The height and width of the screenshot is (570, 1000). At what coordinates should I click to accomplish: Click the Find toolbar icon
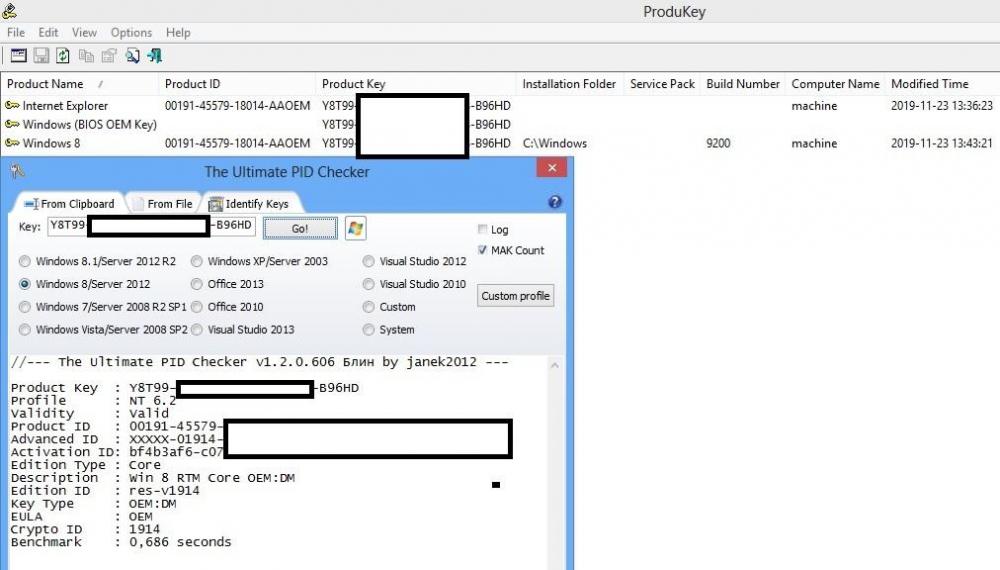[x=131, y=56]
